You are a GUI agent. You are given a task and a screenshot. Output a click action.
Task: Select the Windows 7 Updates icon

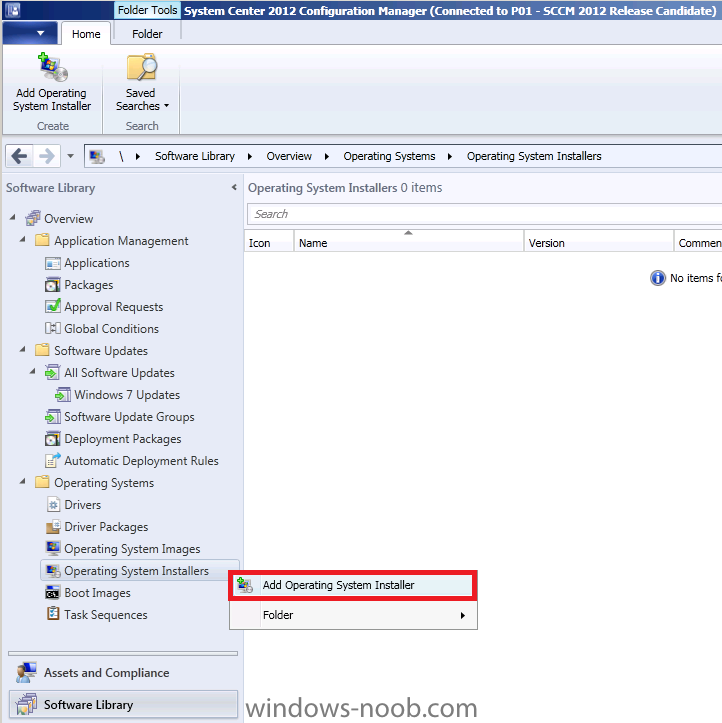coord(63,395)
